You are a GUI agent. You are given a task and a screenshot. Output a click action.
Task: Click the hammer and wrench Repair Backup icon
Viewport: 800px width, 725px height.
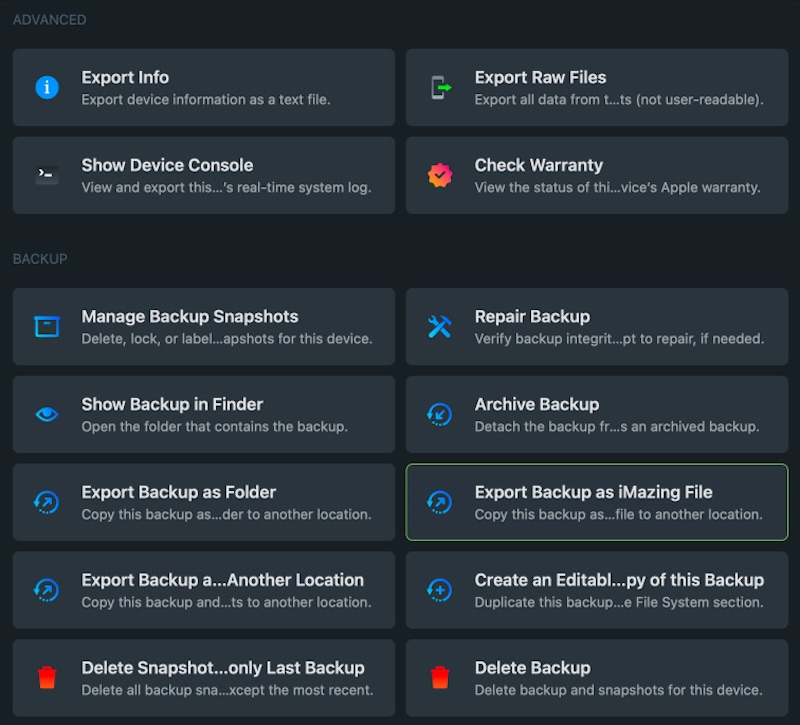pos(440,327)
